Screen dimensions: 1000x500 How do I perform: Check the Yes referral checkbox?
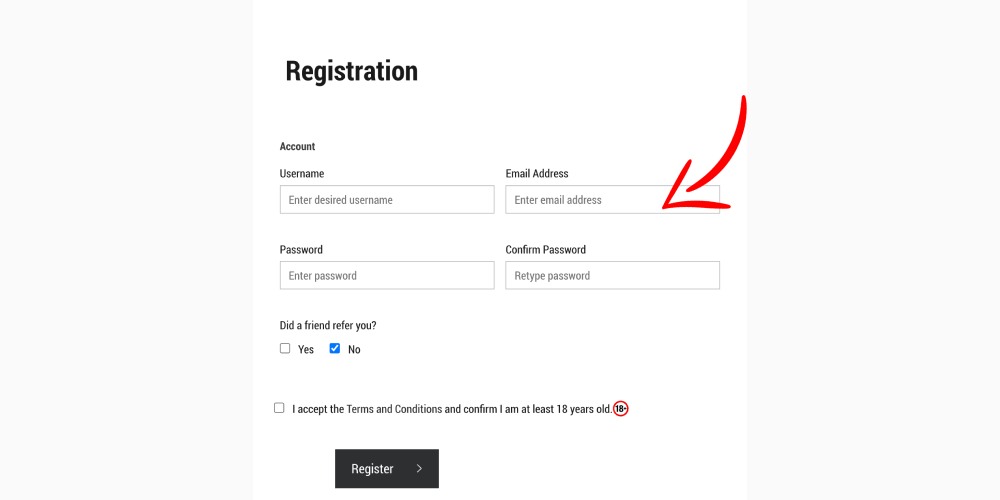pos(285,348)
